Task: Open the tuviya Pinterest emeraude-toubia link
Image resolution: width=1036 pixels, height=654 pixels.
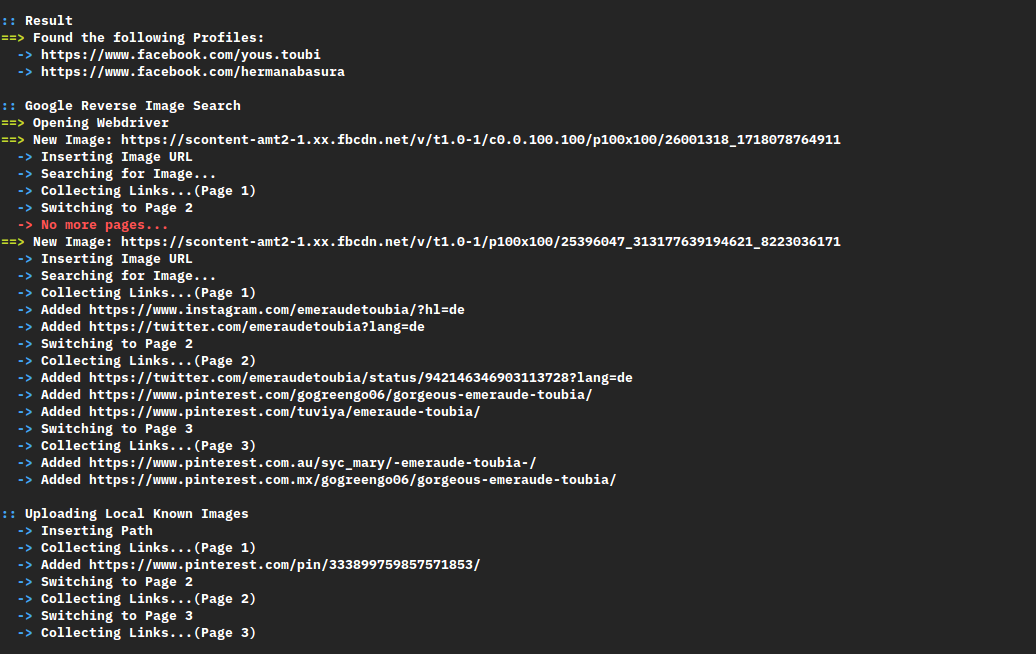Action: coord(284,412)
